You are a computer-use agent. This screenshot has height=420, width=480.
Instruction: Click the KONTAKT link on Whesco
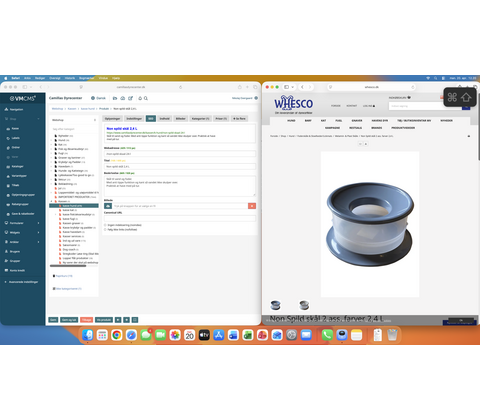tap(351, 106)
